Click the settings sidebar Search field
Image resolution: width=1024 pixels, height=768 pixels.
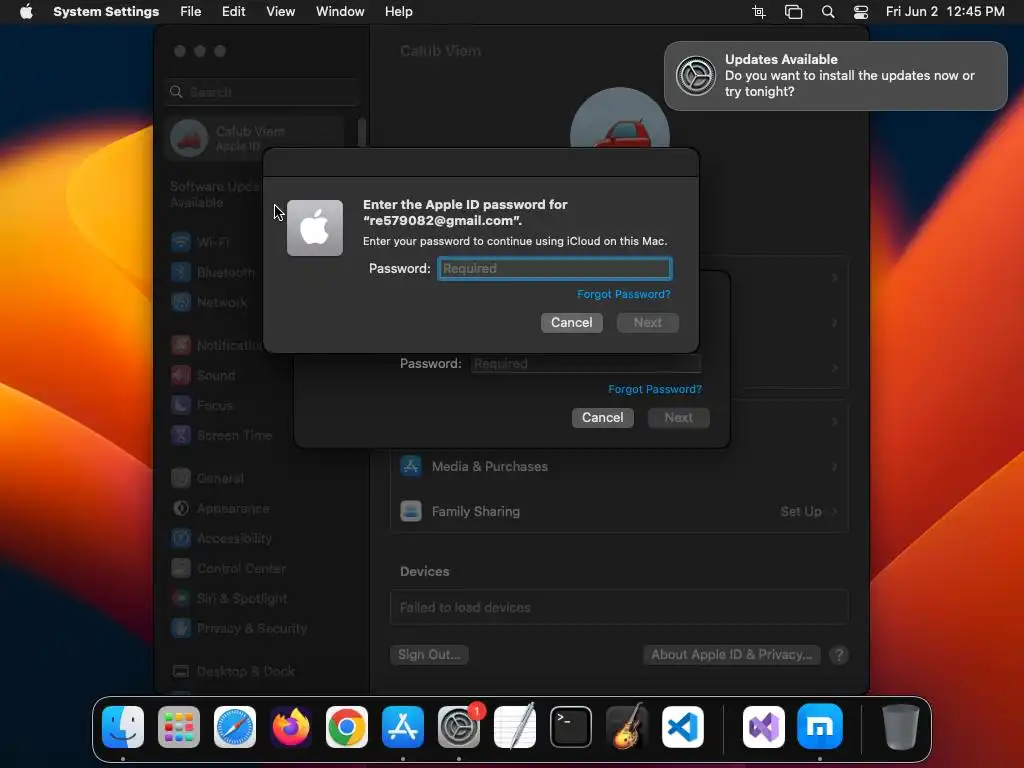click(262, 92)
